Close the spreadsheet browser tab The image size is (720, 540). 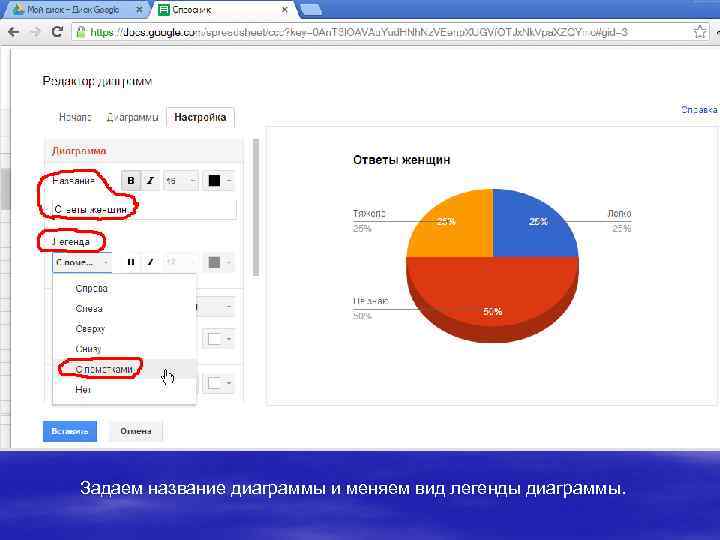coord(285,10)
